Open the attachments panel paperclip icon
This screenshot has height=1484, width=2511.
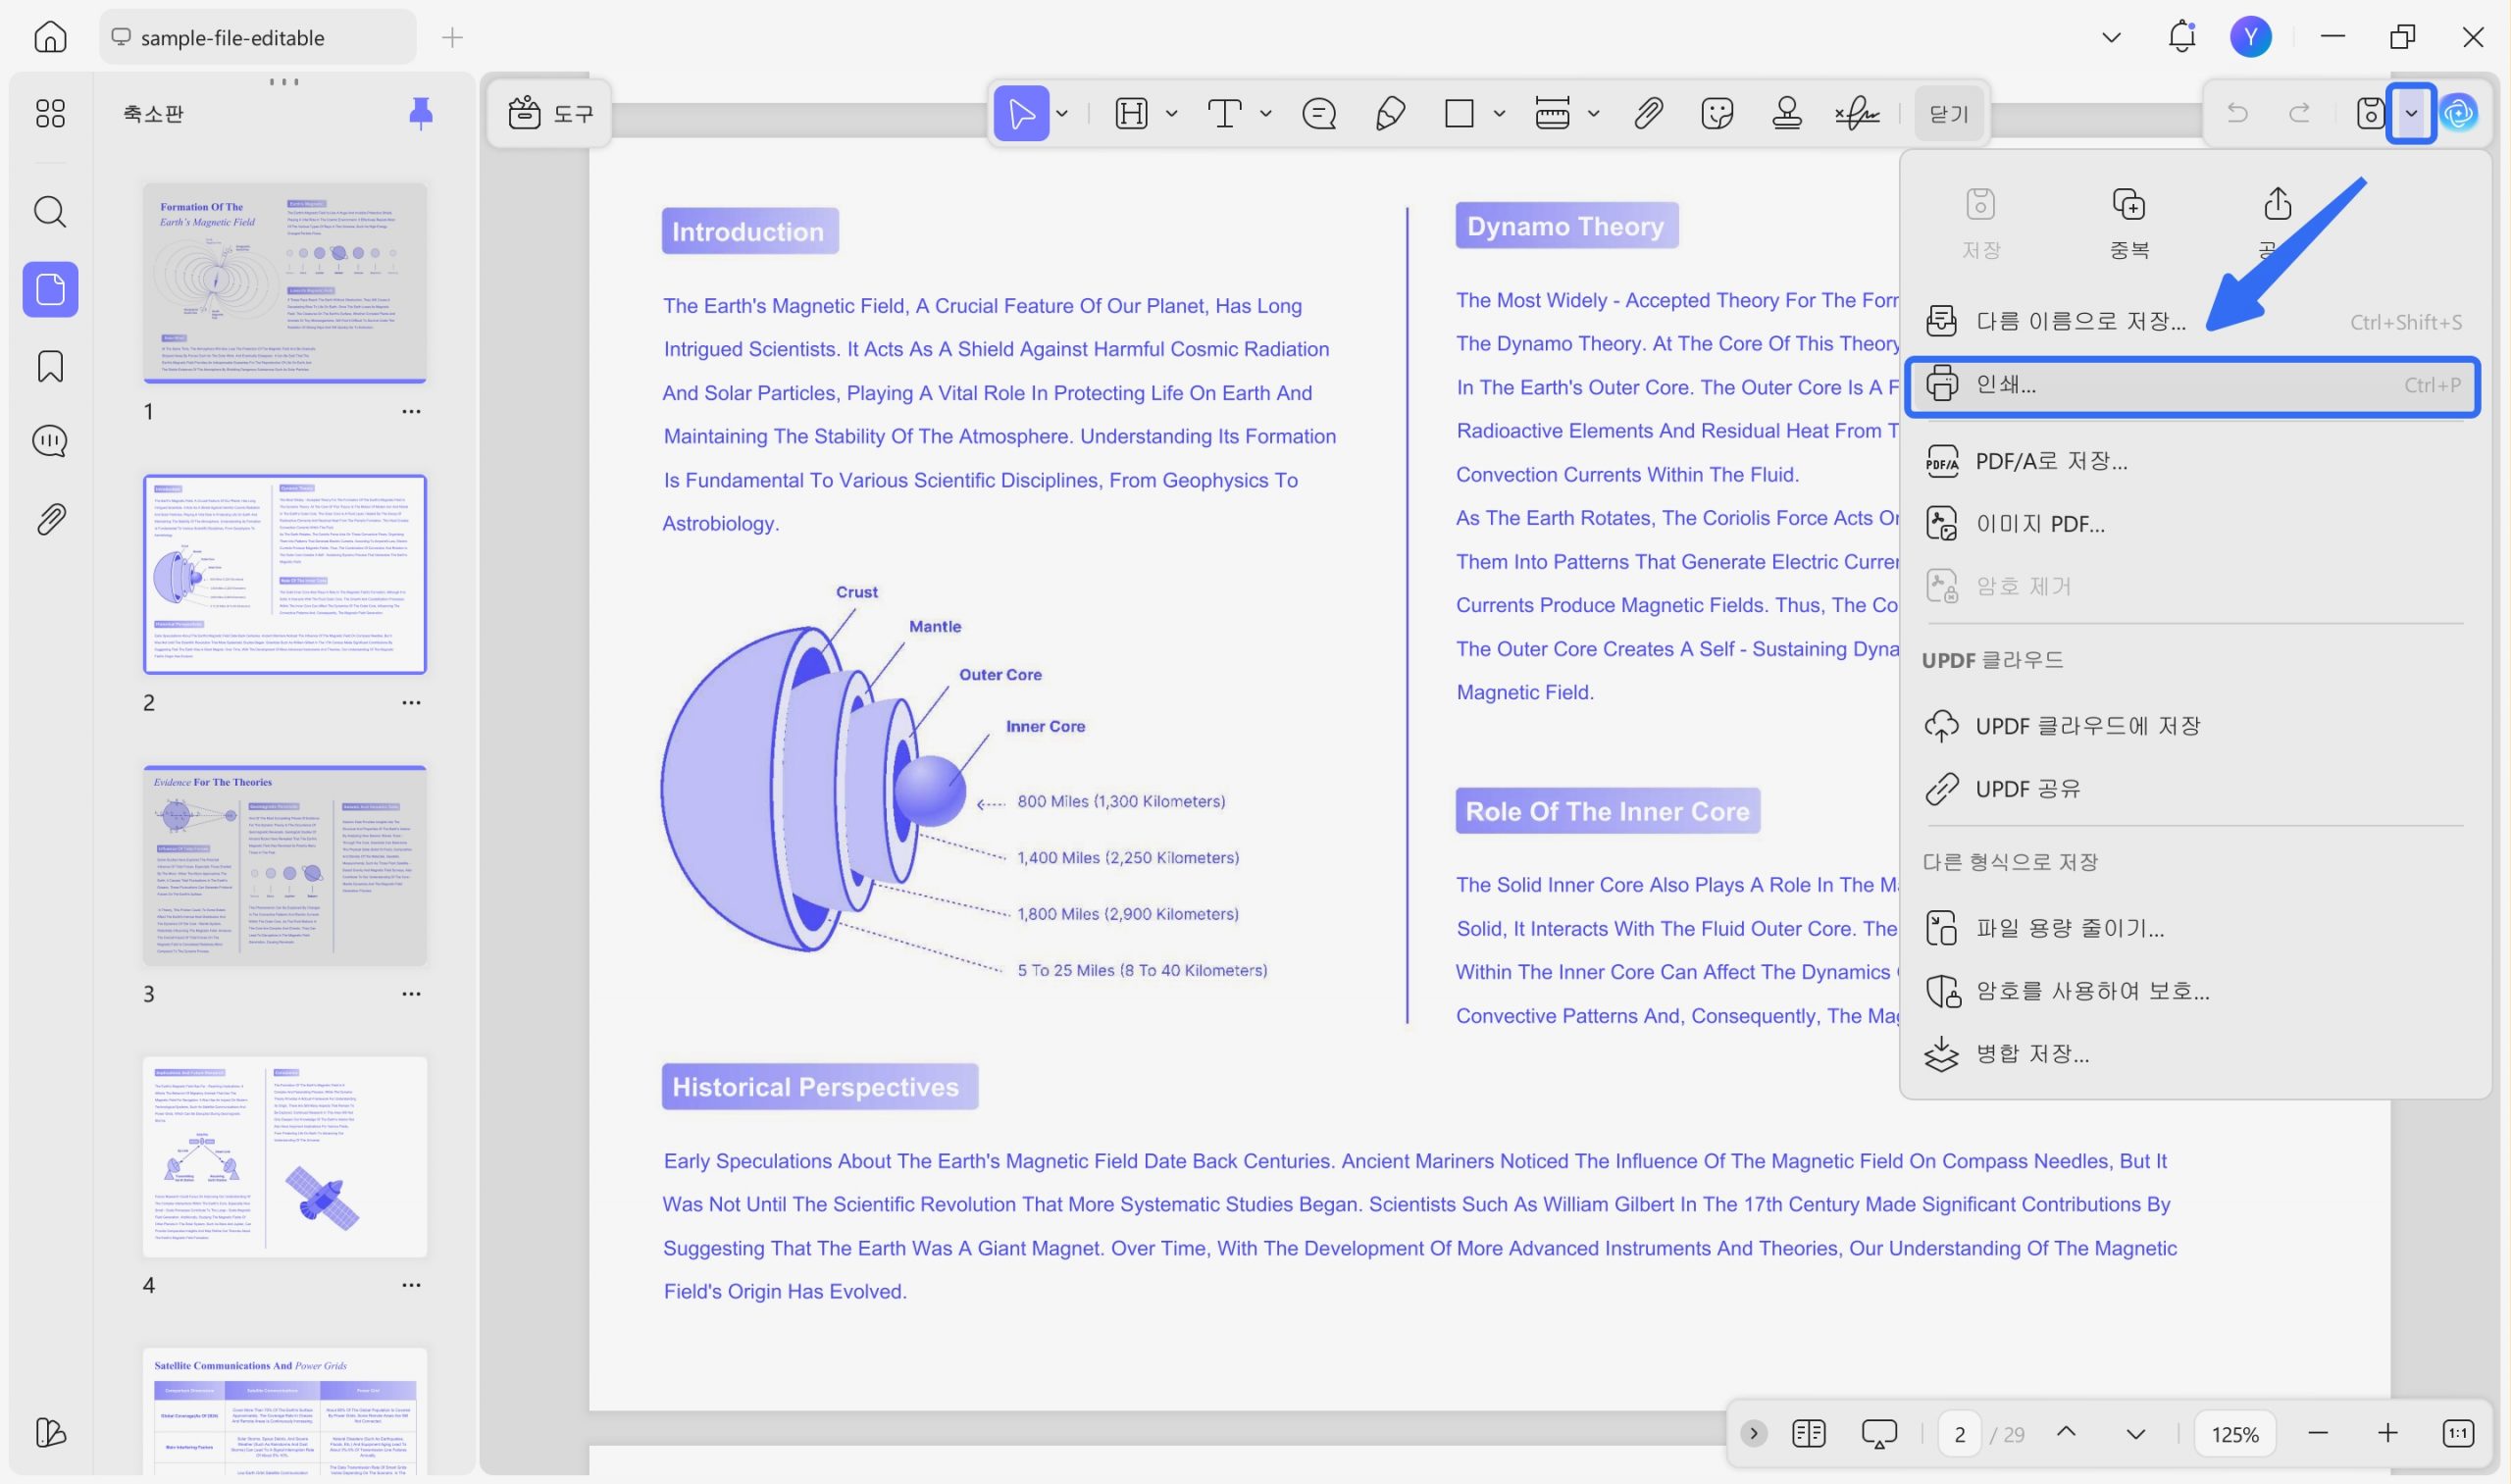[x=50, y=519]
